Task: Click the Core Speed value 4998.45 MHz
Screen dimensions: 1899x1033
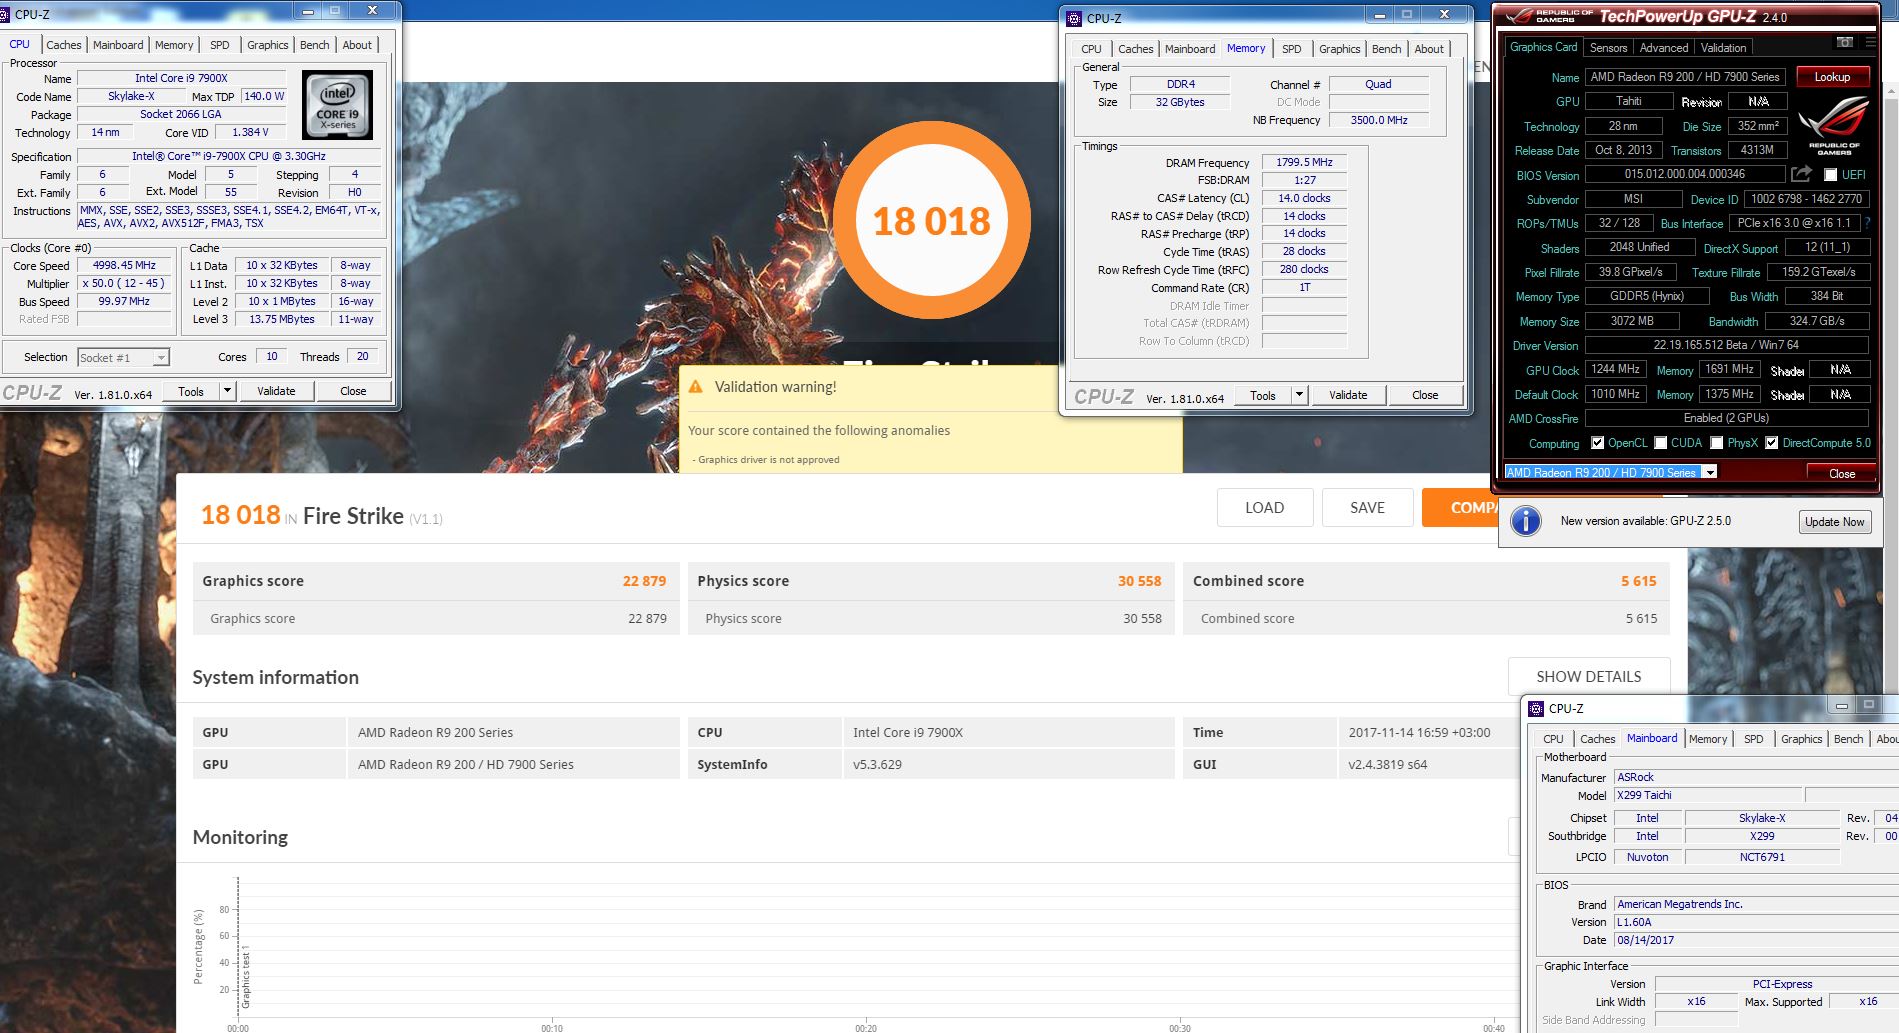Action: (124, 266)
